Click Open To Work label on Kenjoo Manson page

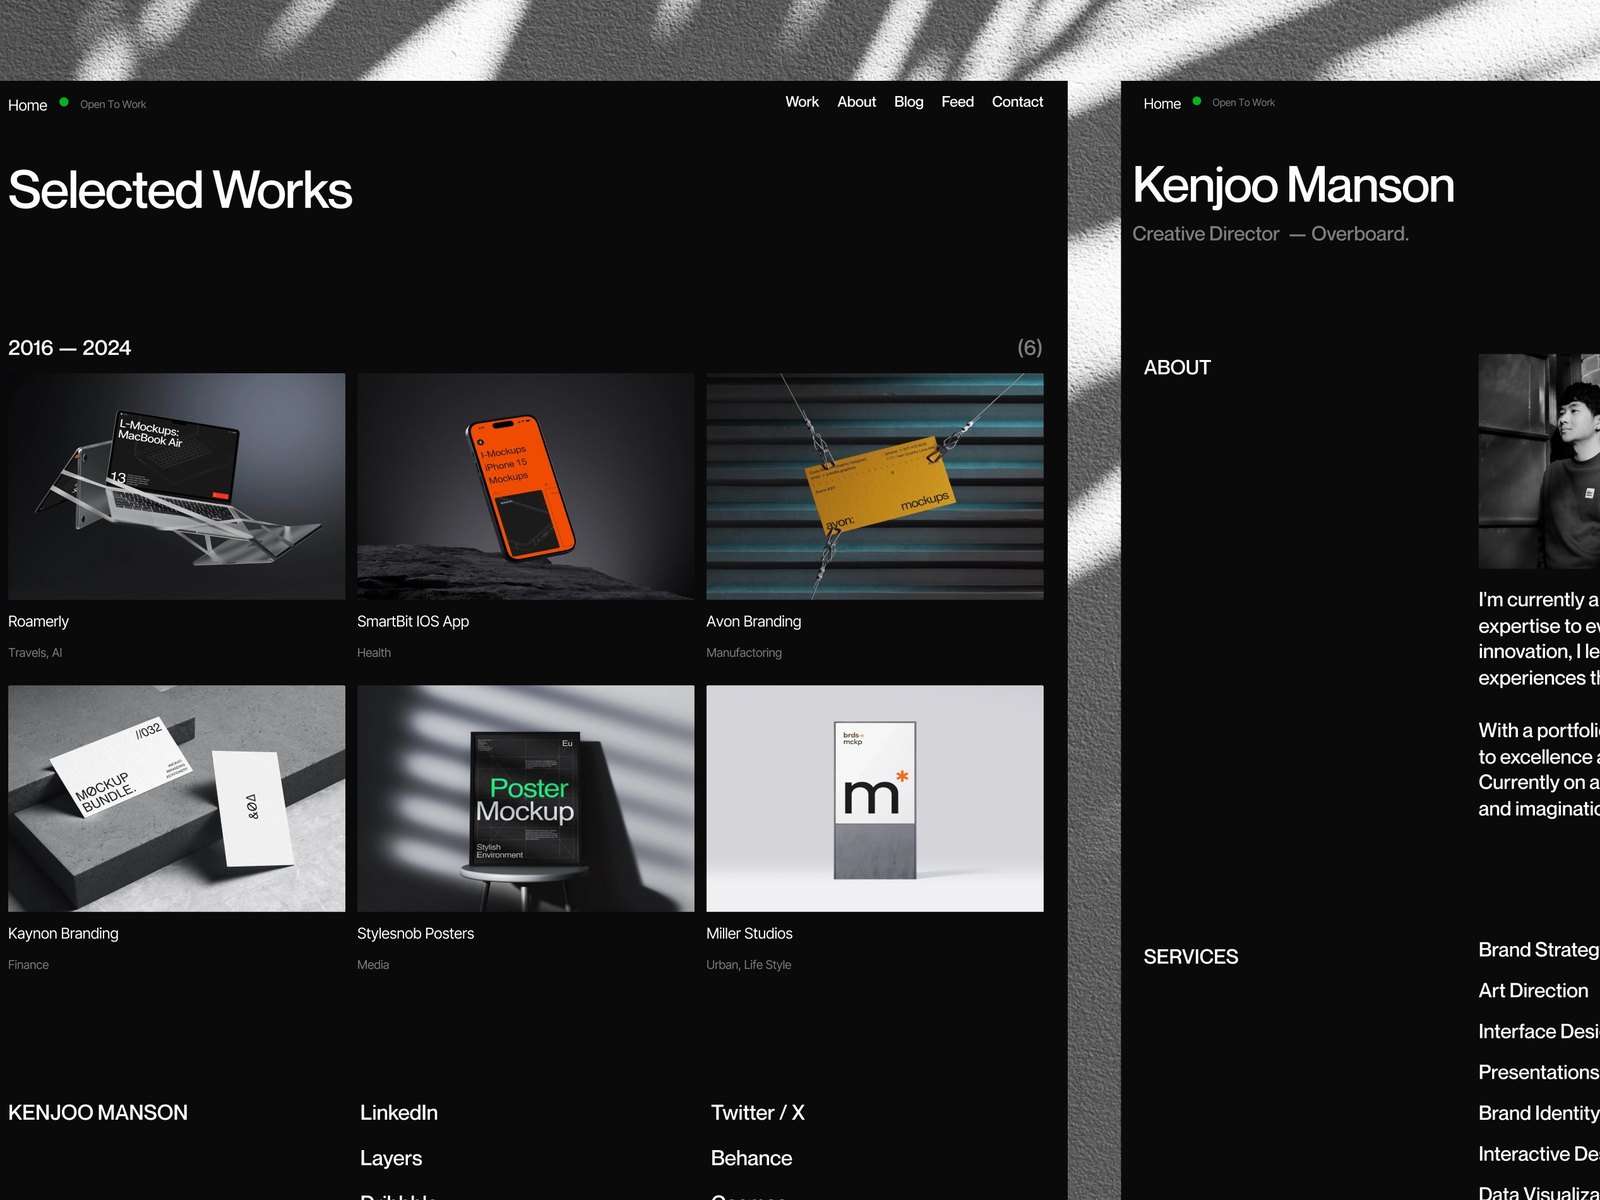click(1243, 102)
